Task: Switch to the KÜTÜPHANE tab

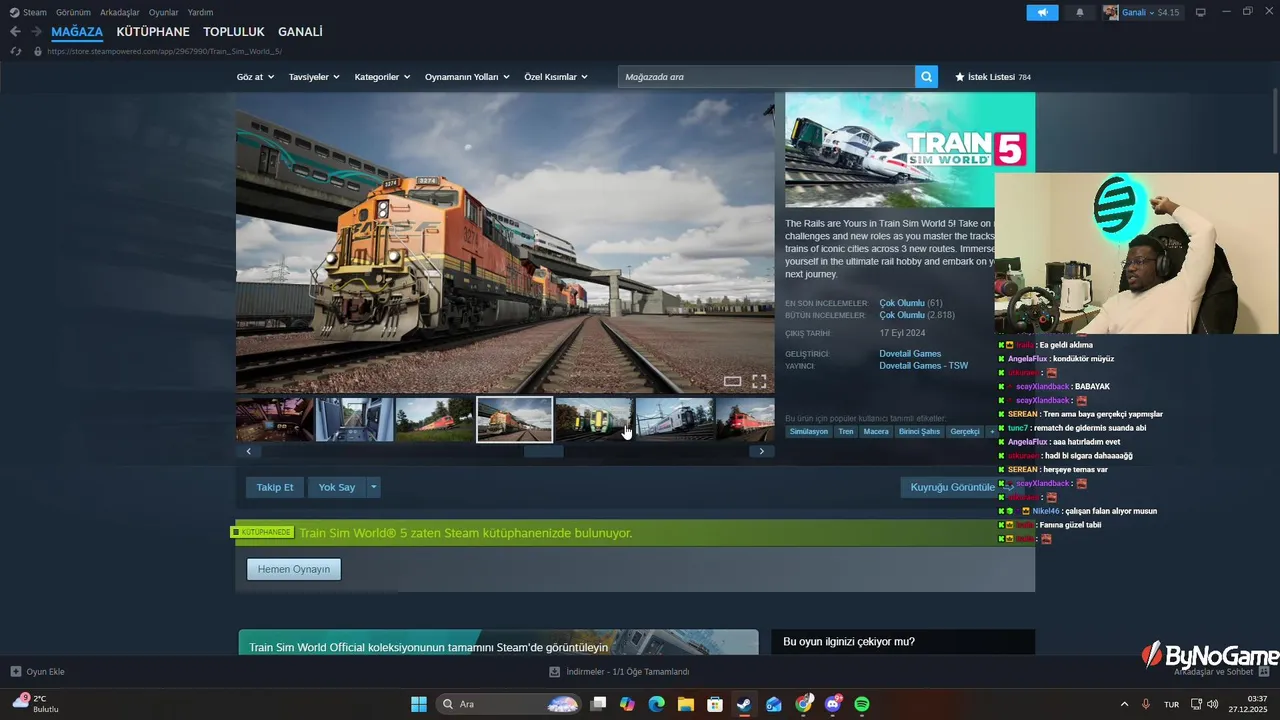Action: point(153,32)
